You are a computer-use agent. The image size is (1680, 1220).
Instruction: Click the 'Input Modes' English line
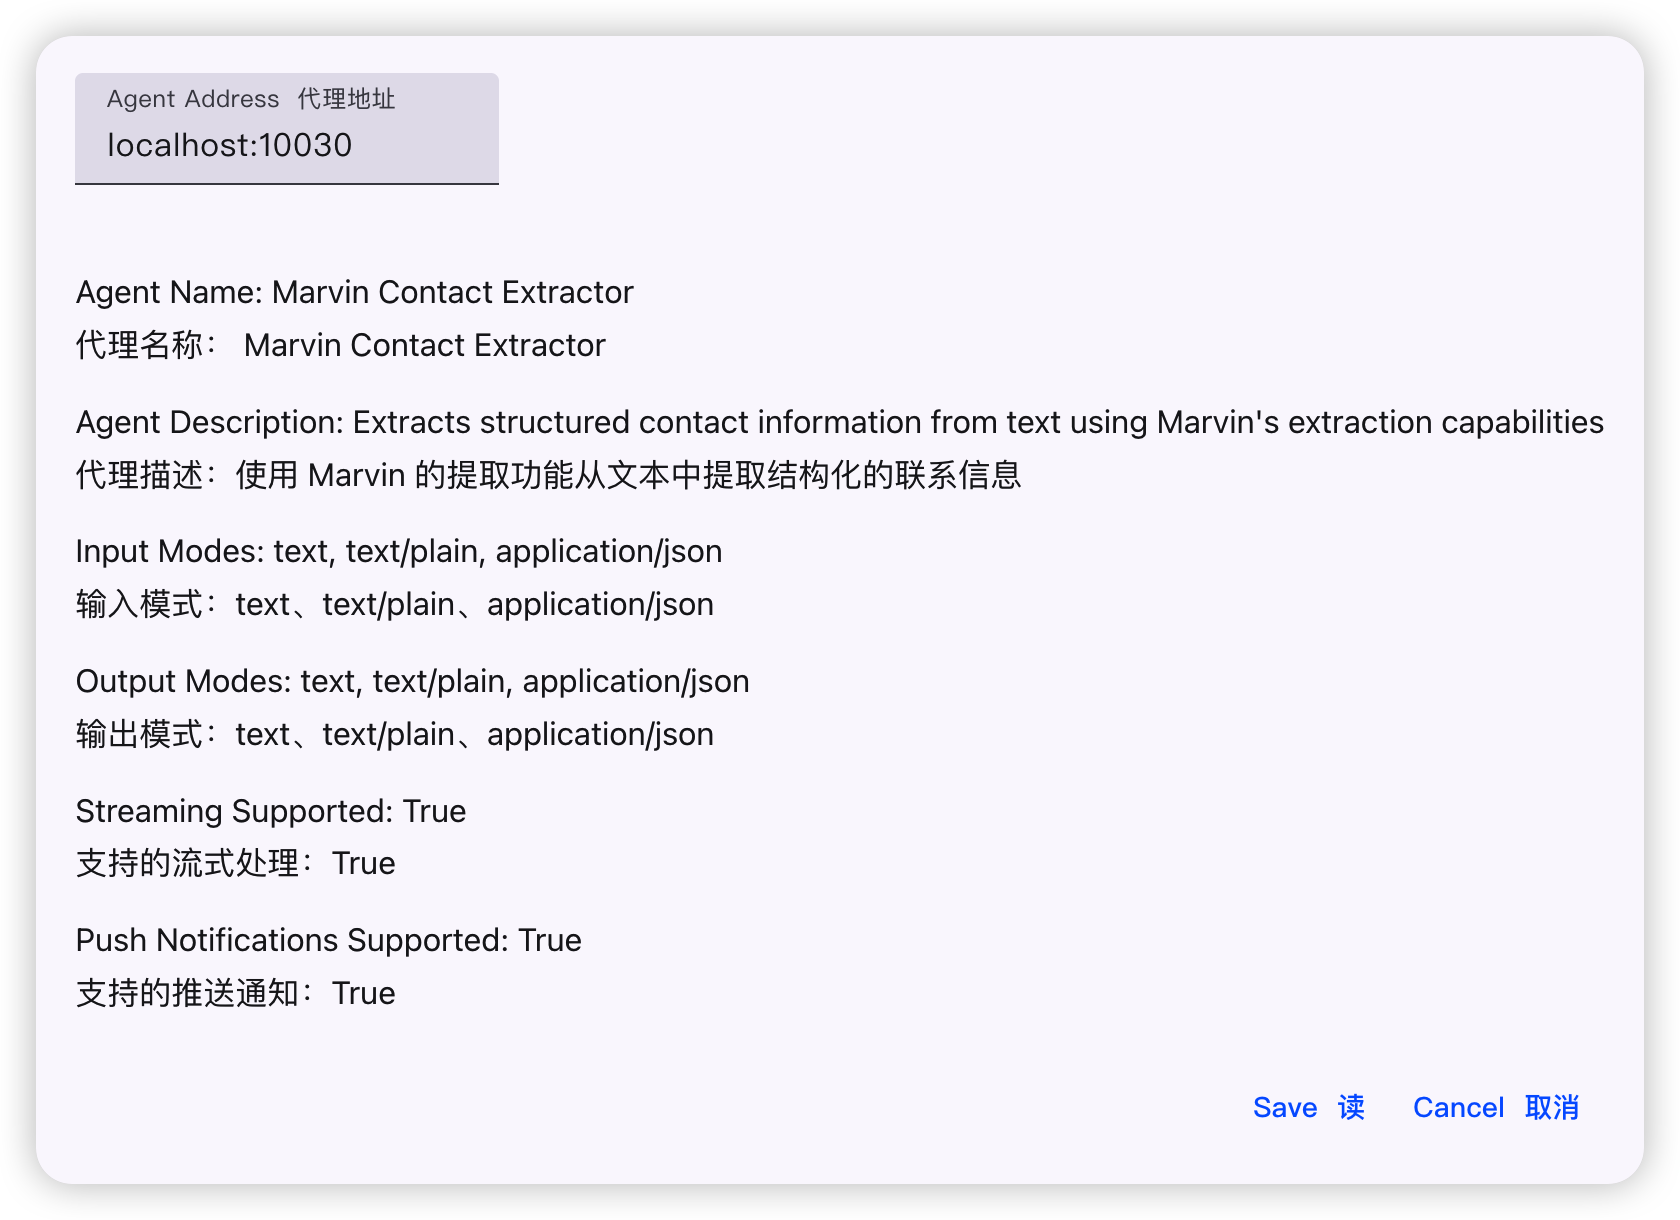pos(398,551)
